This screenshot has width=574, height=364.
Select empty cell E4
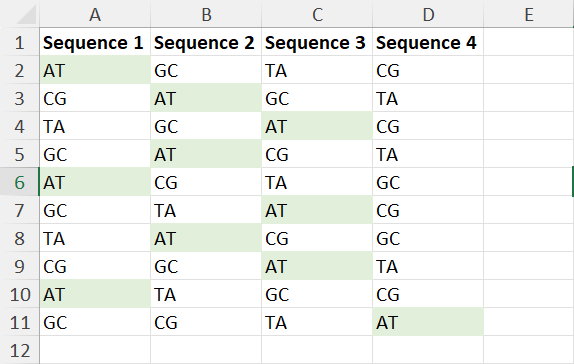click(529, 126)
